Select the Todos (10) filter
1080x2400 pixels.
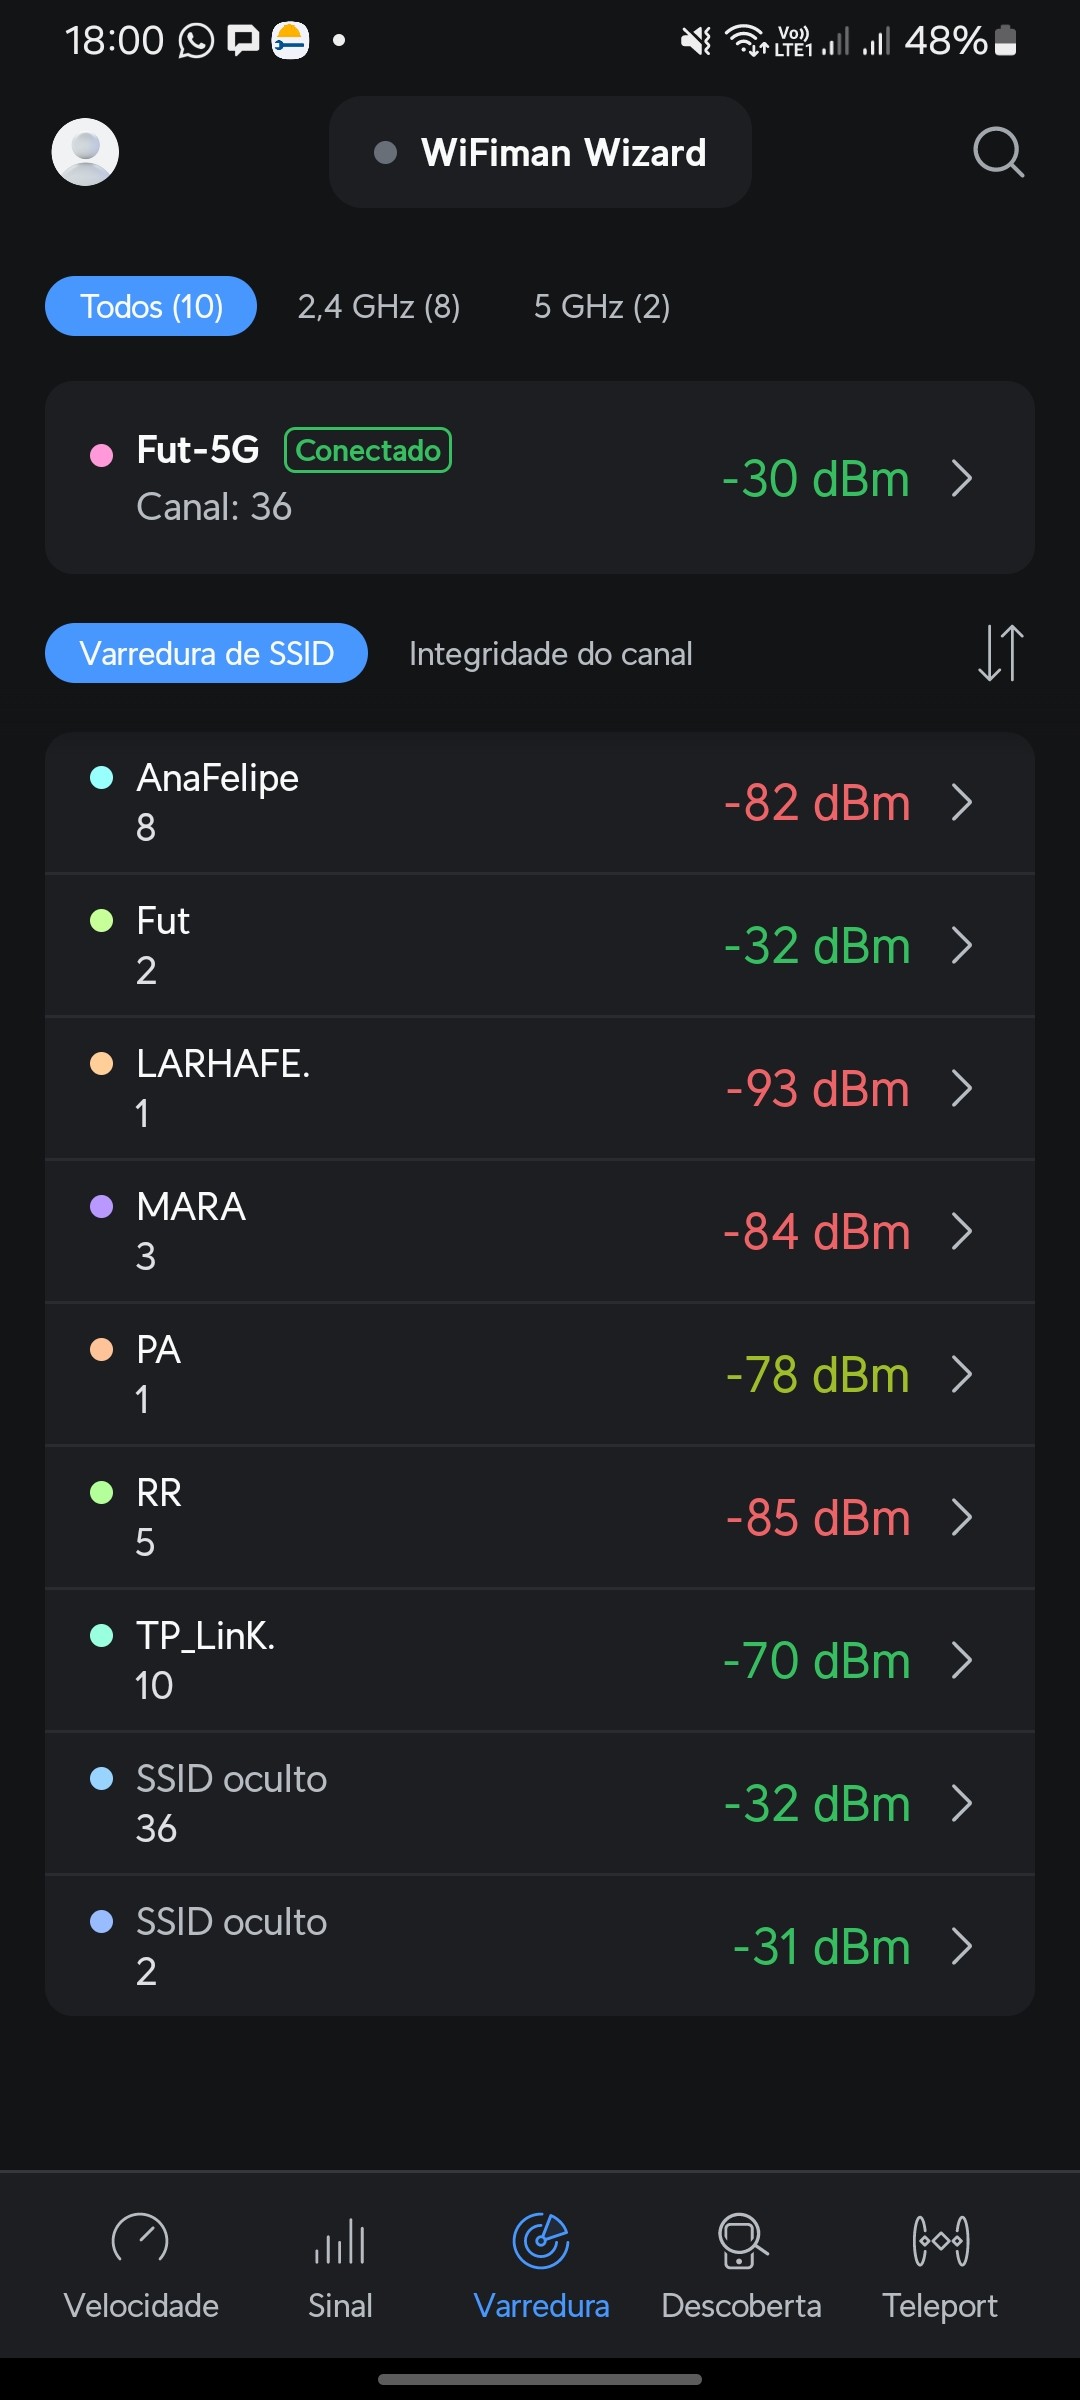pyautogui.click(x=151, y=306)
